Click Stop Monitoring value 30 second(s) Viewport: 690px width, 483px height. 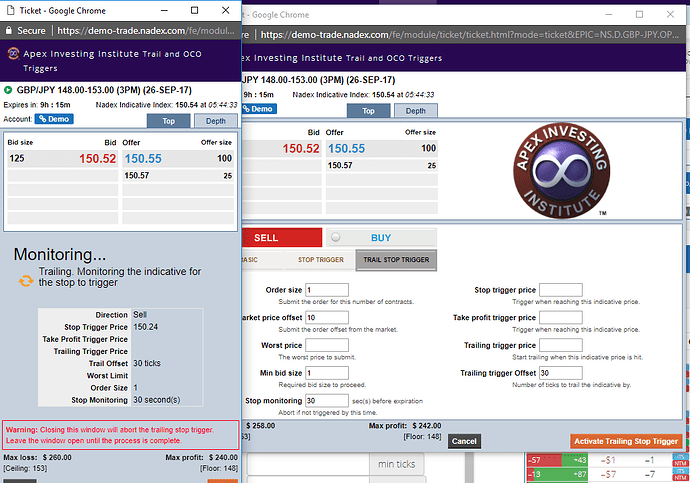tap(157, 400)
